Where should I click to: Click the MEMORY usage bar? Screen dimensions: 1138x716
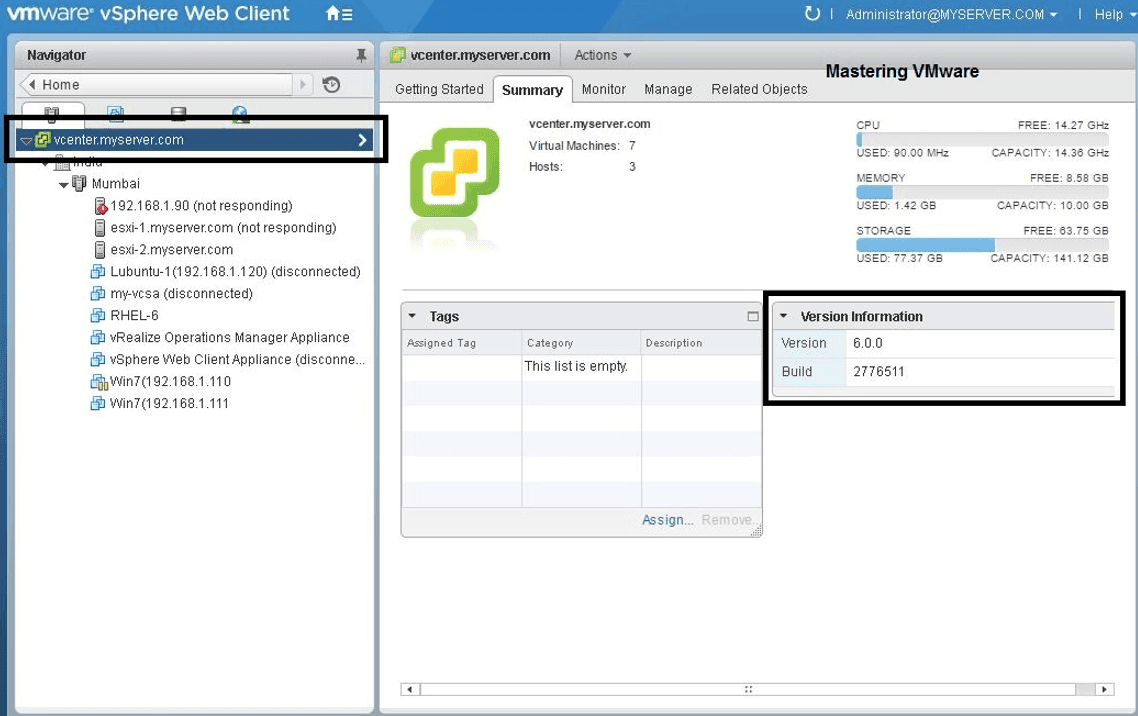point(982,192)
